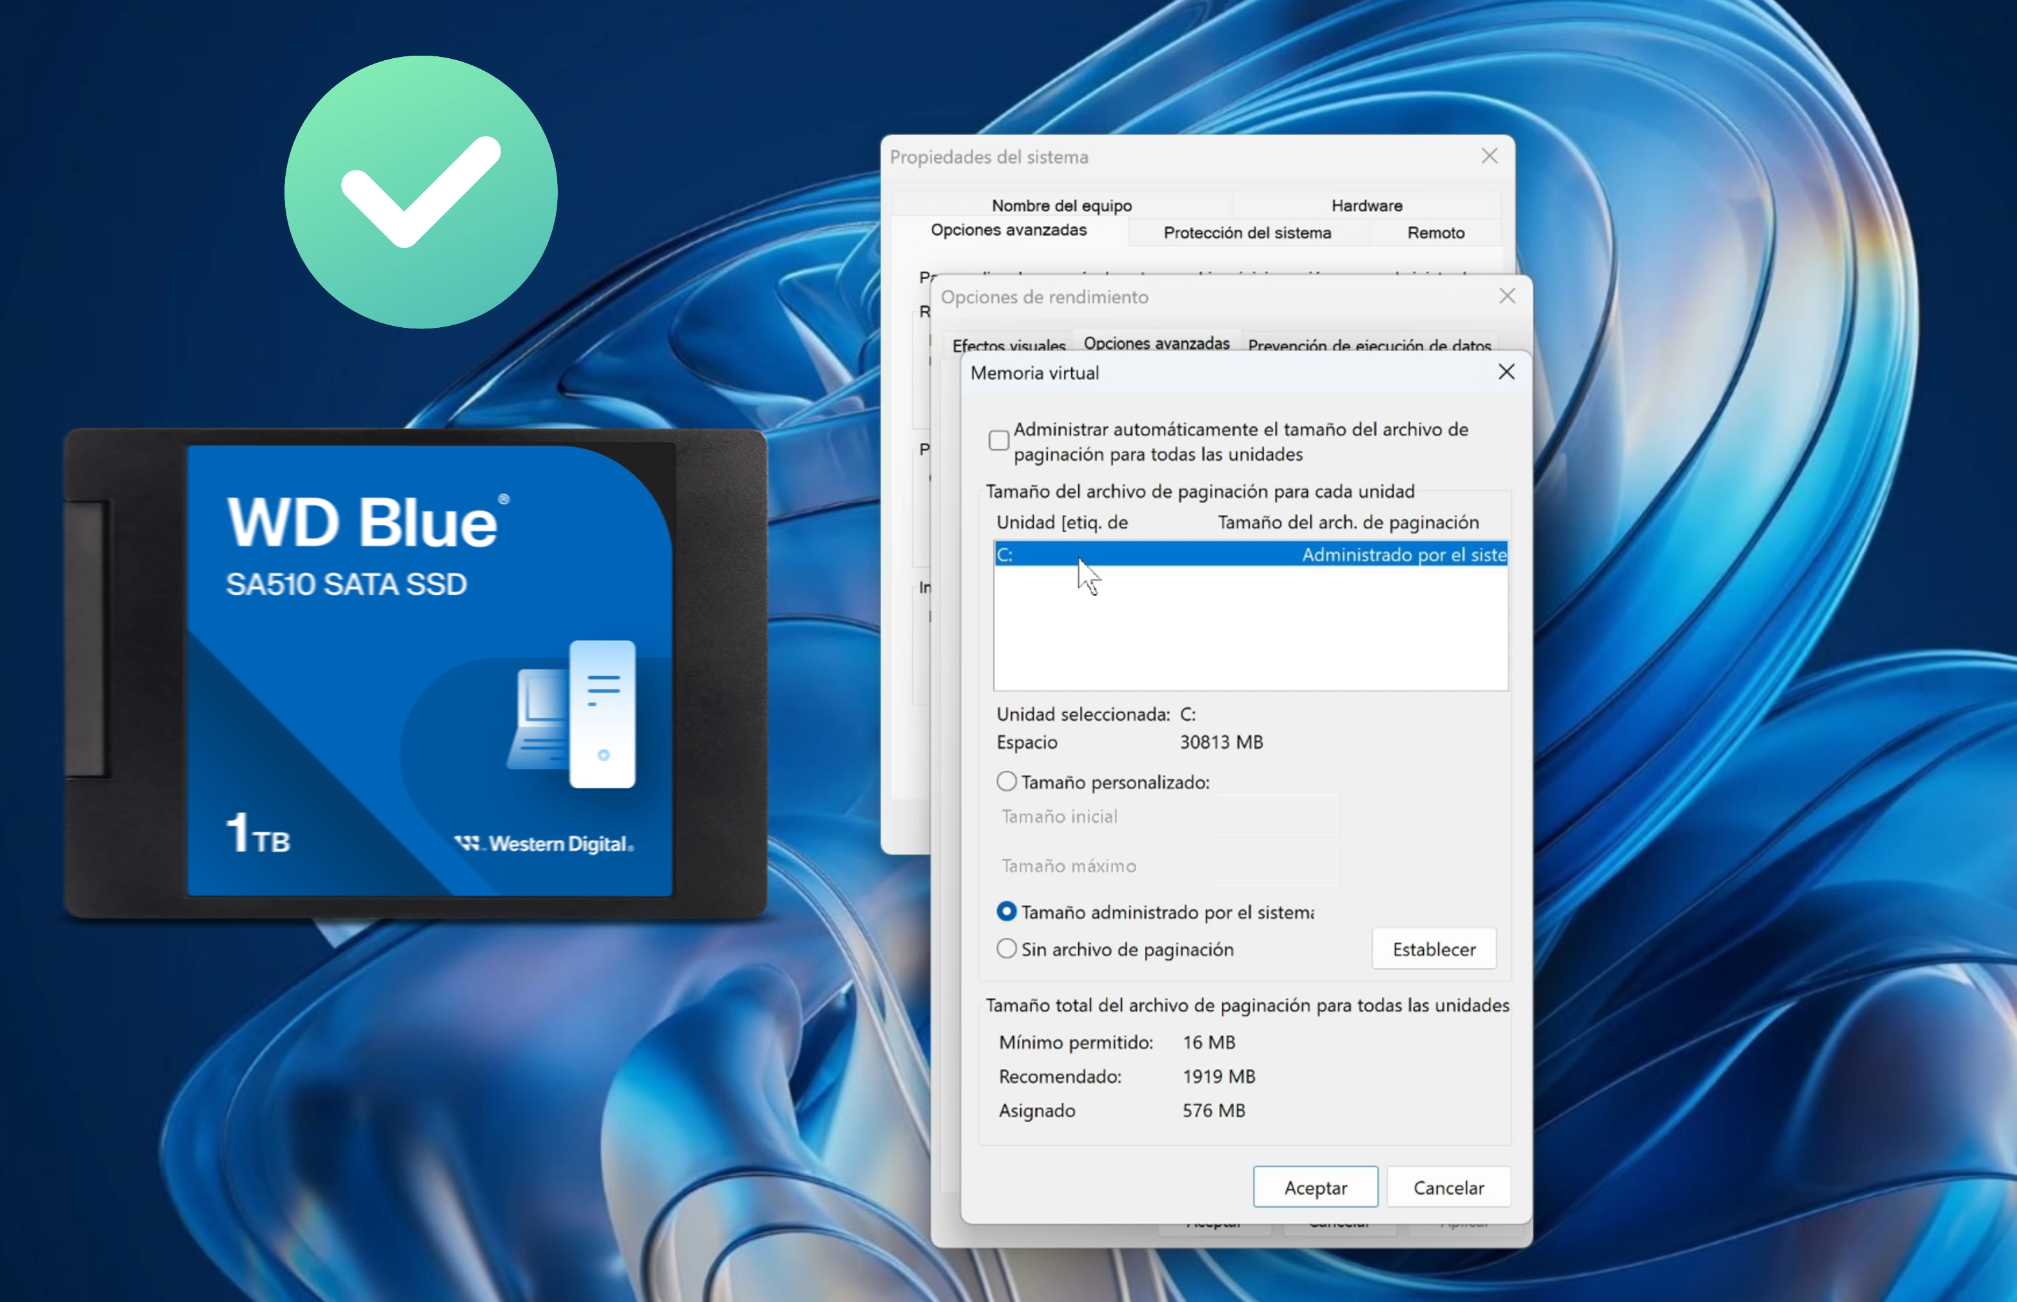The image size is (2017, 1302).
Task: Enable automatic paging file management checkbox
Action: (x=998, y=441)
